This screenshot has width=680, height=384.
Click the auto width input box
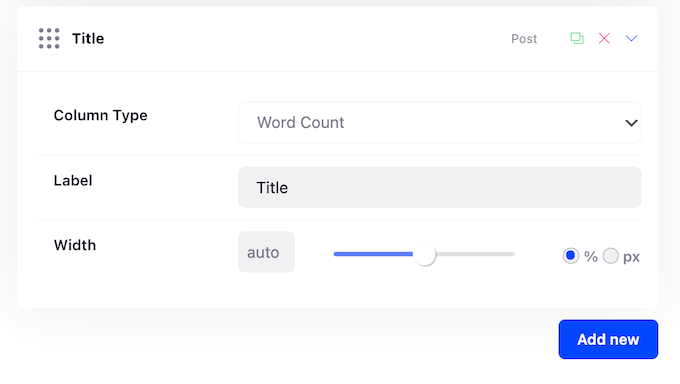click(266, 252)
